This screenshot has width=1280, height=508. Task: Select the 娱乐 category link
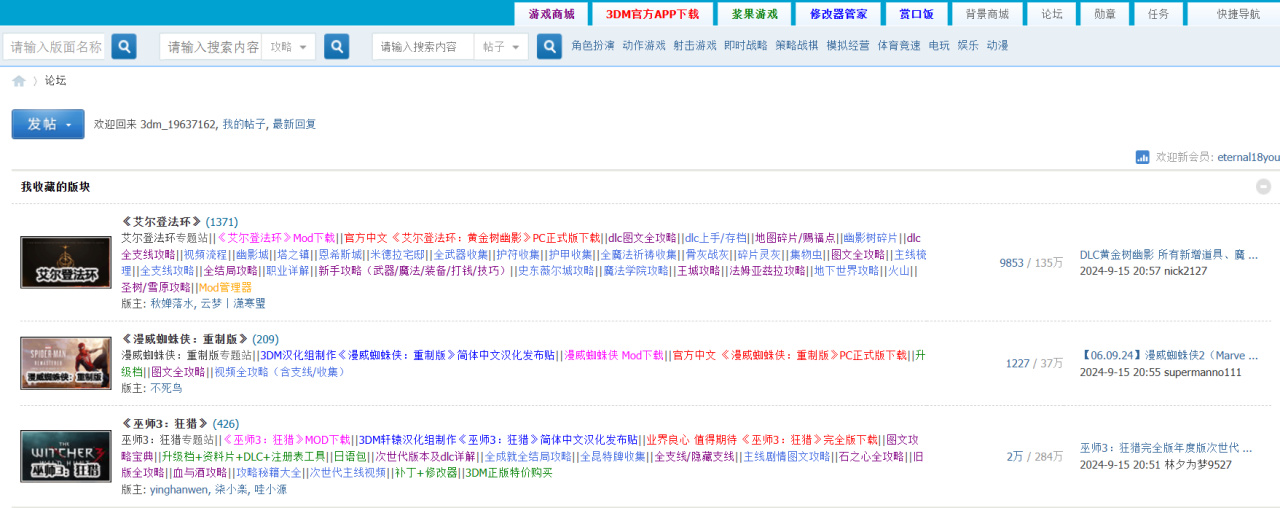pos(968,46)
